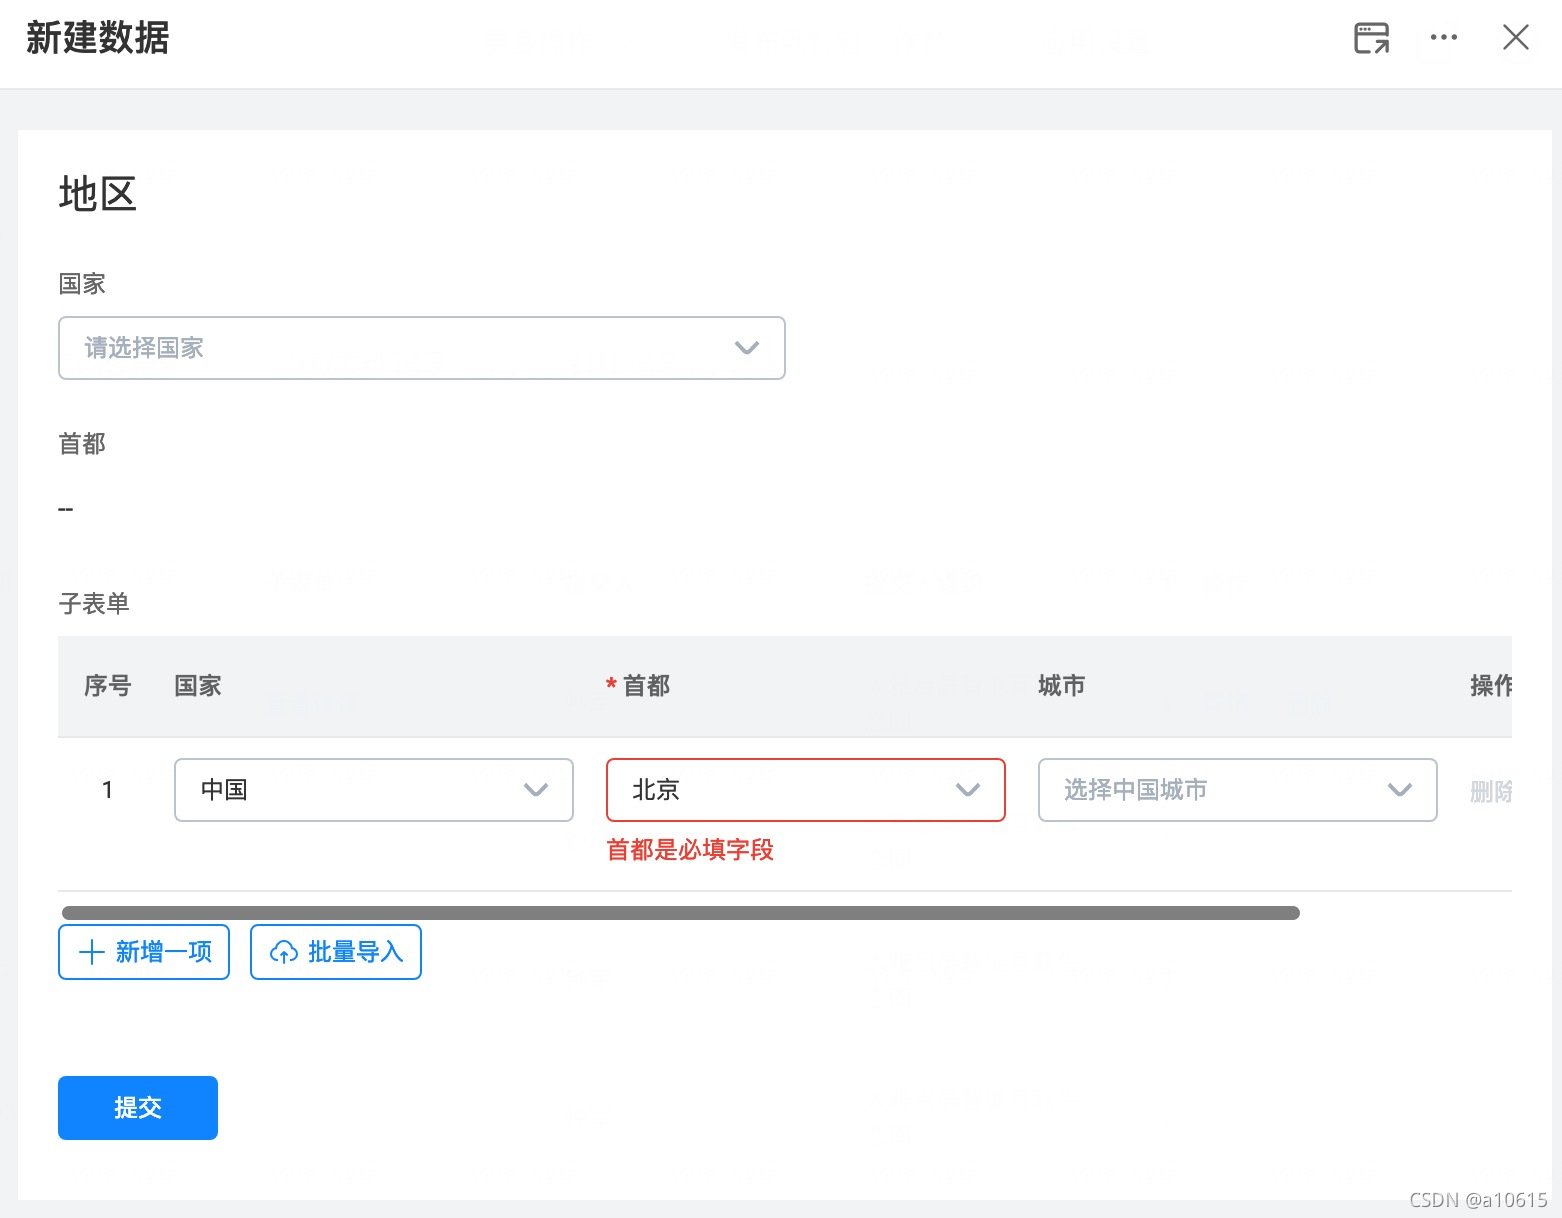The image size is (1562, 1218).
Task: Open form in new window icon
Action: click(x=1371, y=38)
